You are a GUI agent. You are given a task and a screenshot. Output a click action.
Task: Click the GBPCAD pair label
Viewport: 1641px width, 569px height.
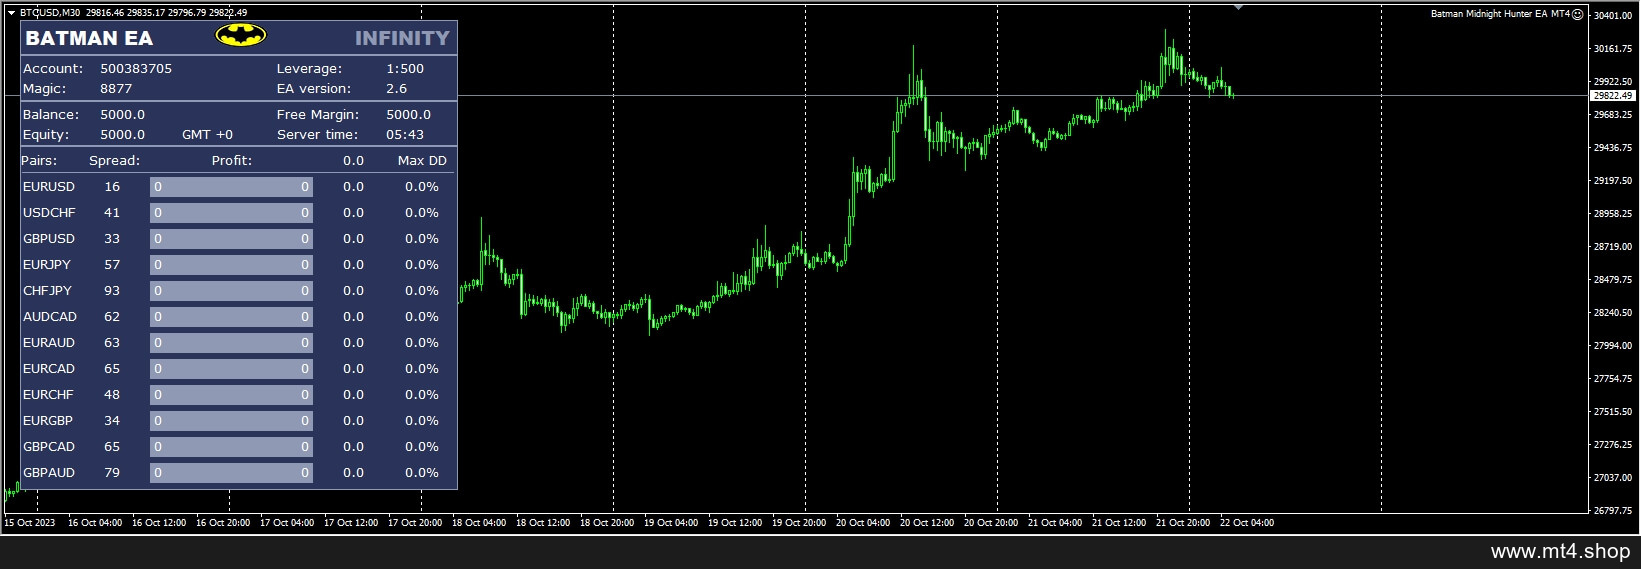click(49, 447)
